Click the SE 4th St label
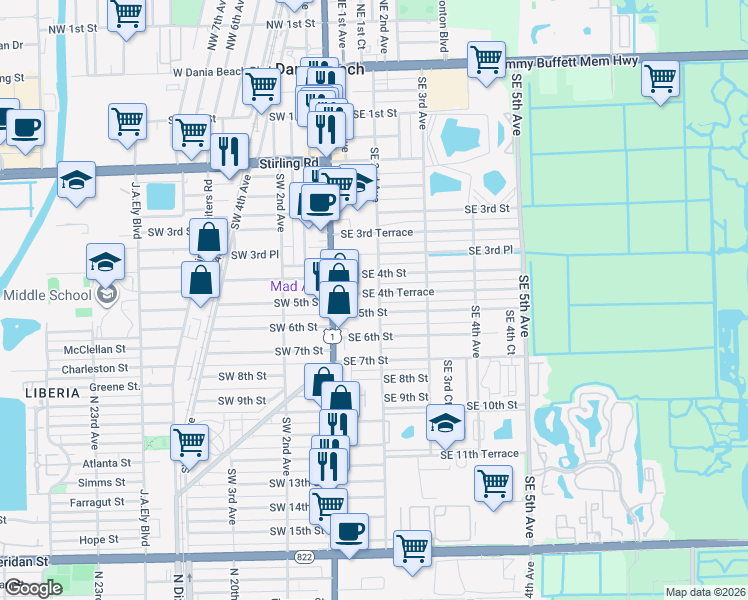748x600 pixels. 384,274
